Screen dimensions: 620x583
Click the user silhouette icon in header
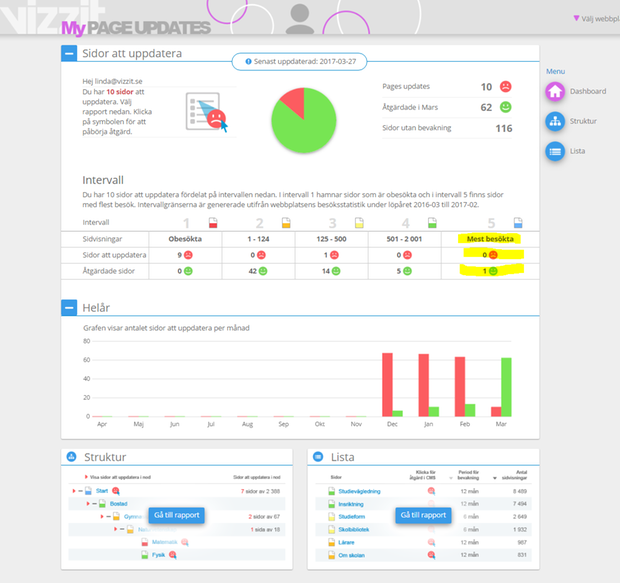coord(300,18)
